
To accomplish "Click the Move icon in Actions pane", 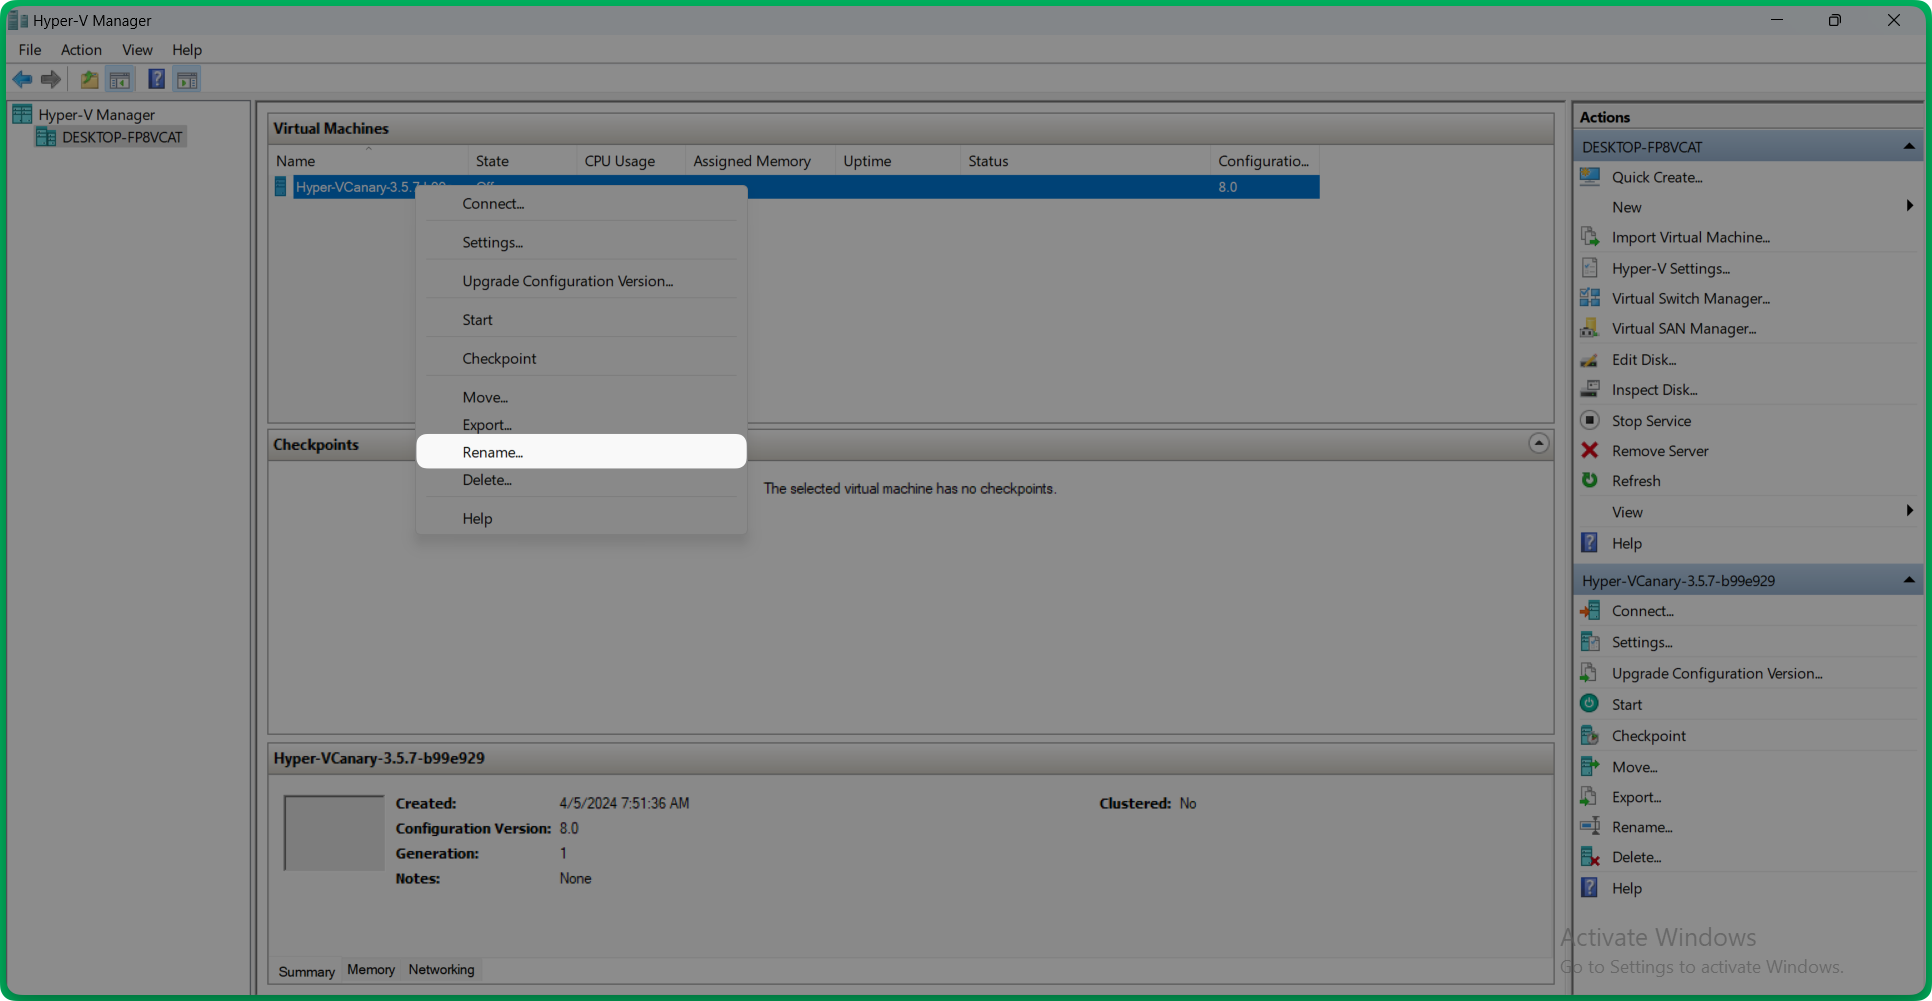I will pos(1590,766).
